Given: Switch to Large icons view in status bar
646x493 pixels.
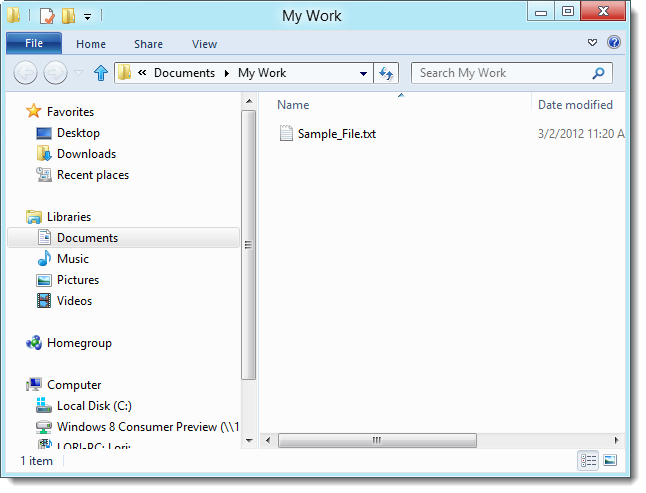Looking at the screenshot, I should tap(610, 460).
